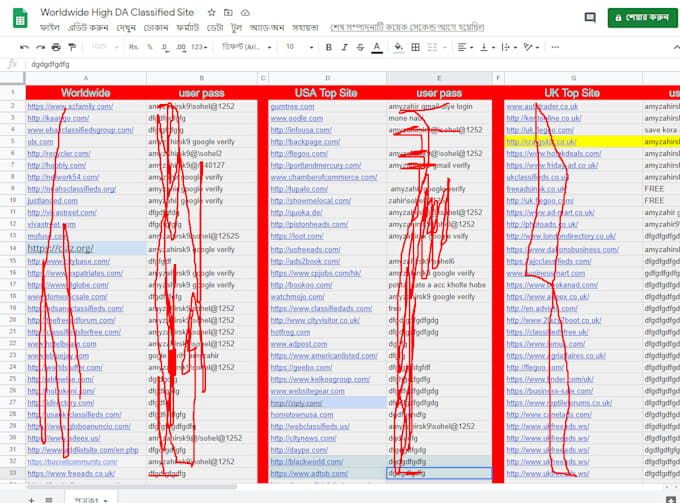
Task: Open the sheet tab's dropdown arrow
Action: tap(105, 500)
